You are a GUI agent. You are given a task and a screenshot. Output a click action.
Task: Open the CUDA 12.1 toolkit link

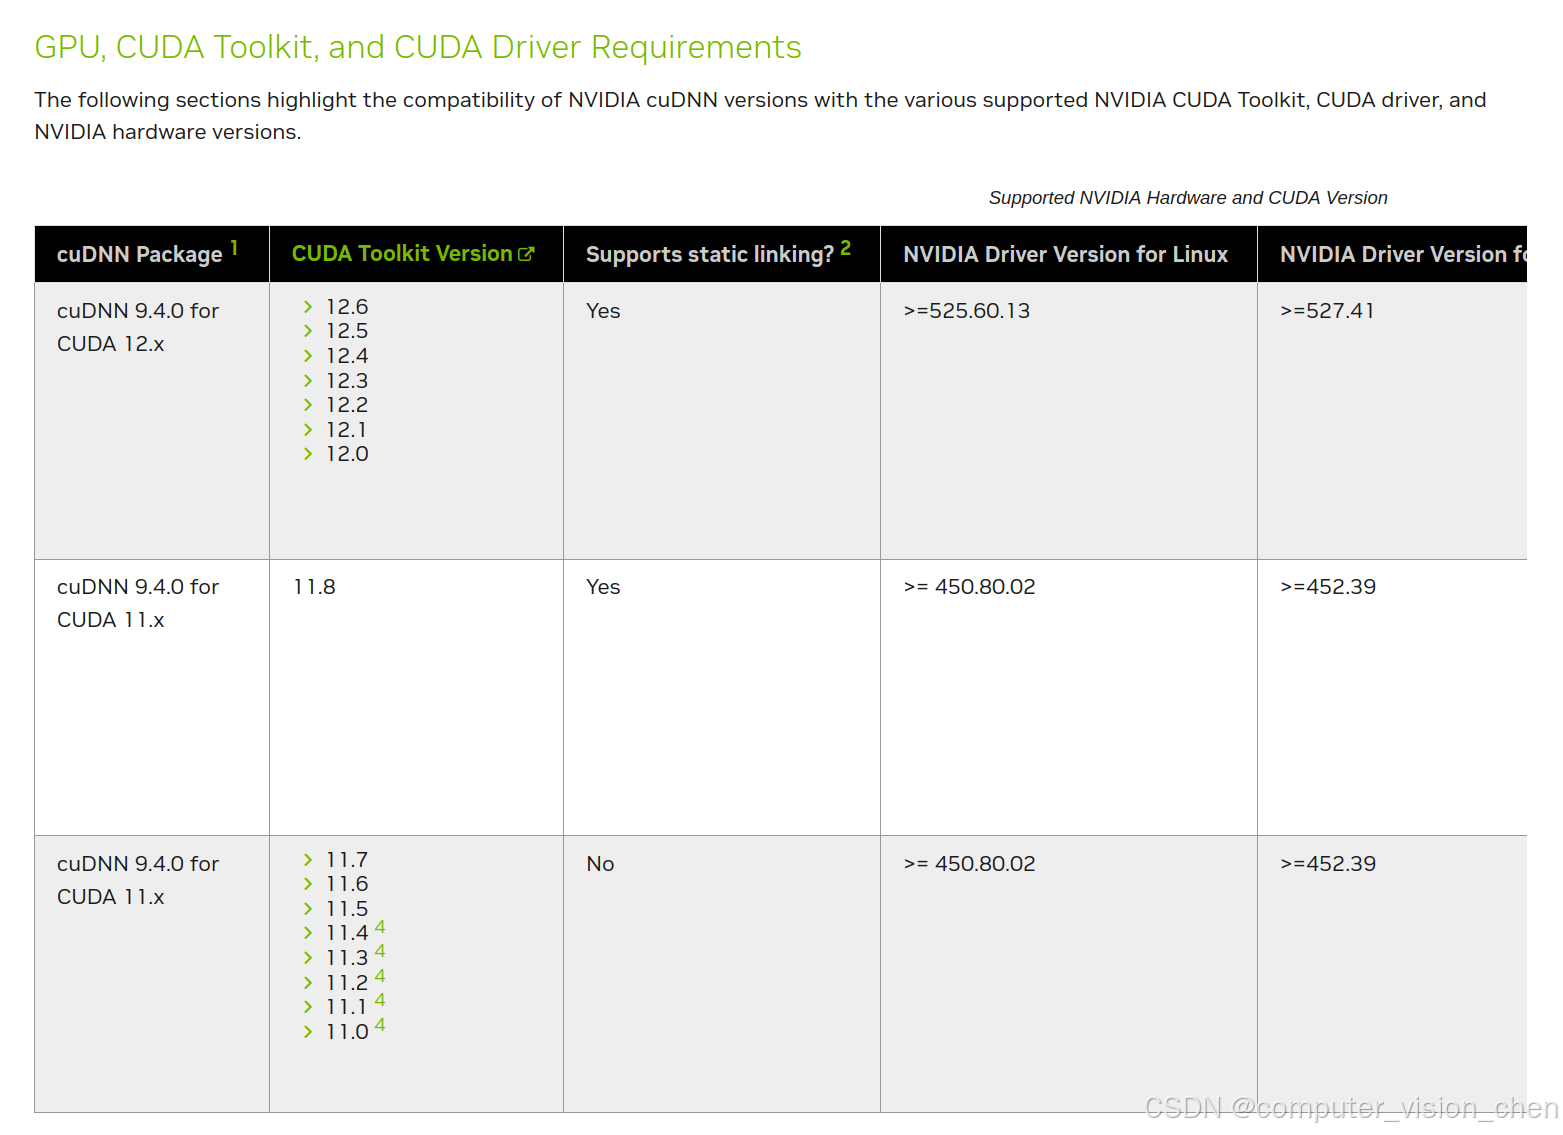pyautogui.click(x=346, y=430)
